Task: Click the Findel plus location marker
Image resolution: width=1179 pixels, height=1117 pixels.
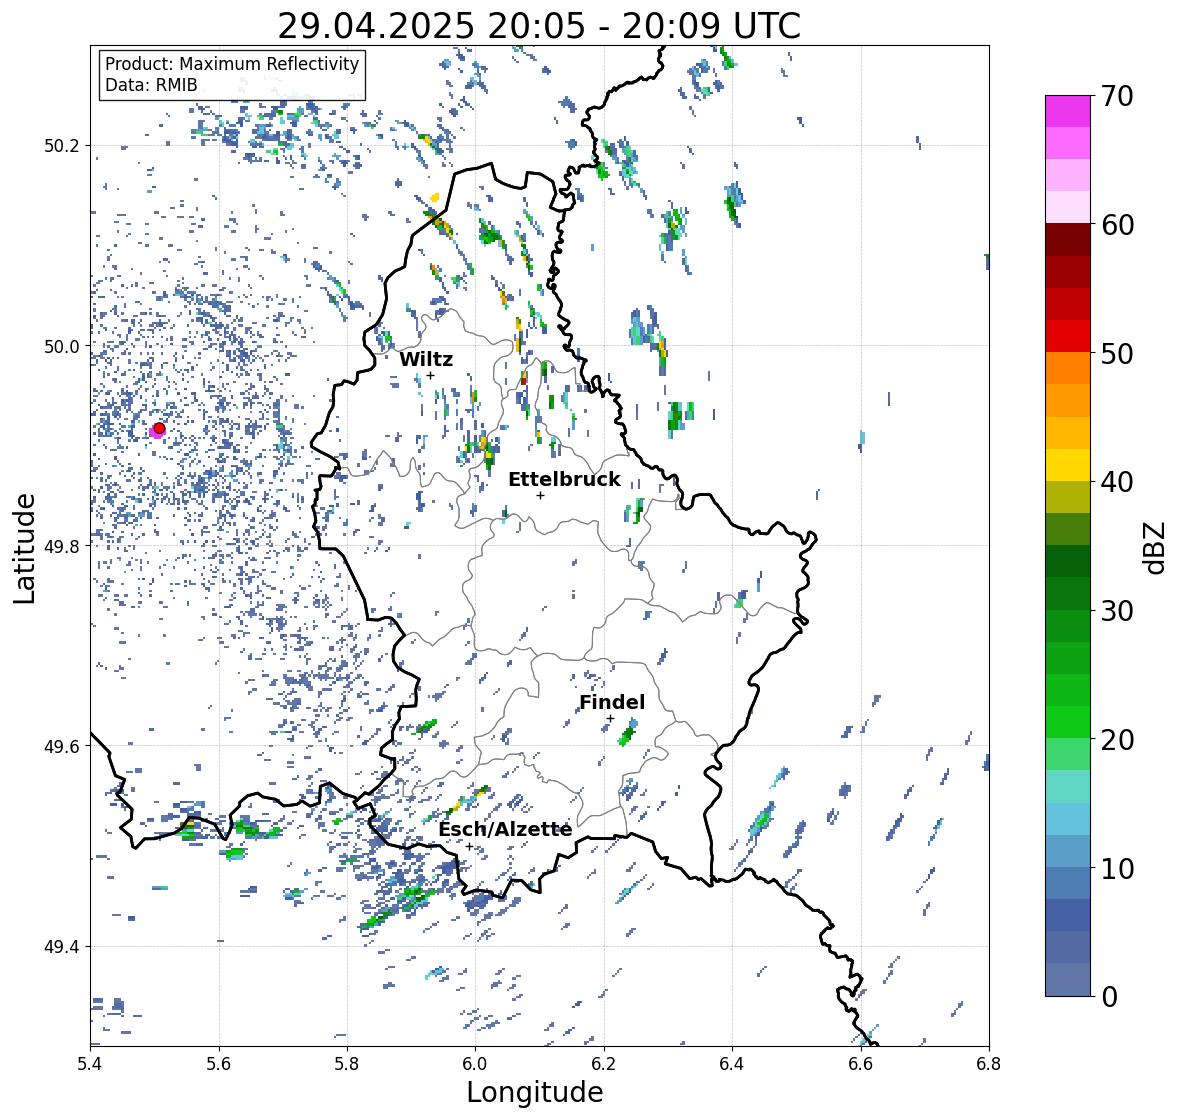Action: 611,719
